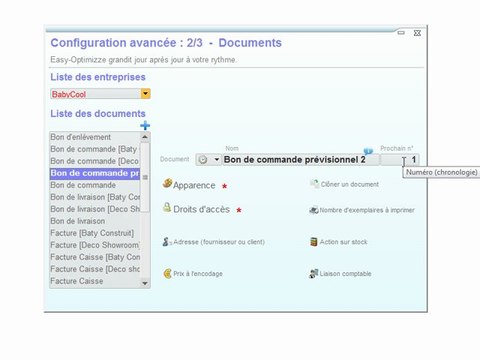Select Facture Caisse [Baty Con in the list

point(95,257)
